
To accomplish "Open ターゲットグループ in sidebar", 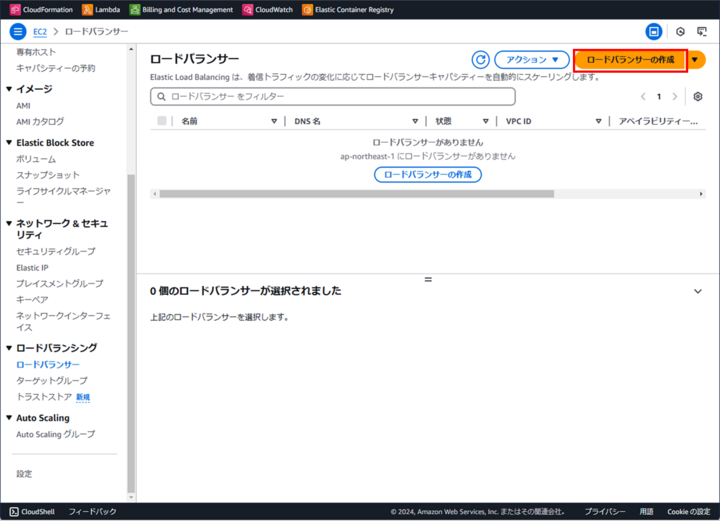I will pos(51,381).
